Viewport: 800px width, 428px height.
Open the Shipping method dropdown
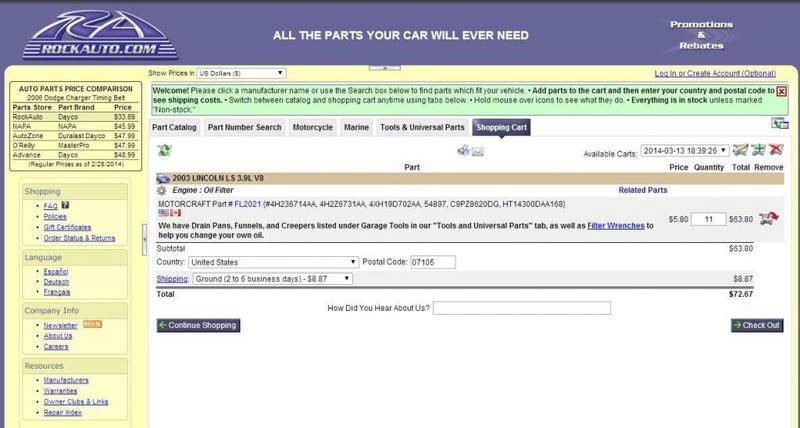(273, 280)
